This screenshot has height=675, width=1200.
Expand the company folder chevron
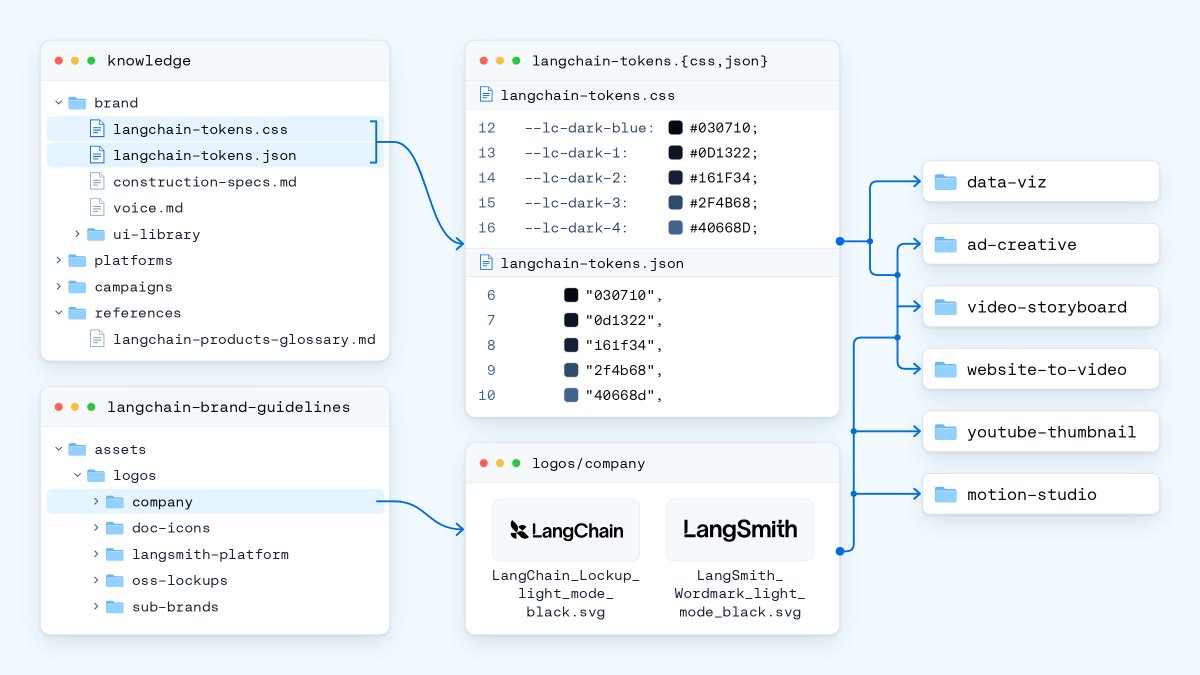(96, 501)
